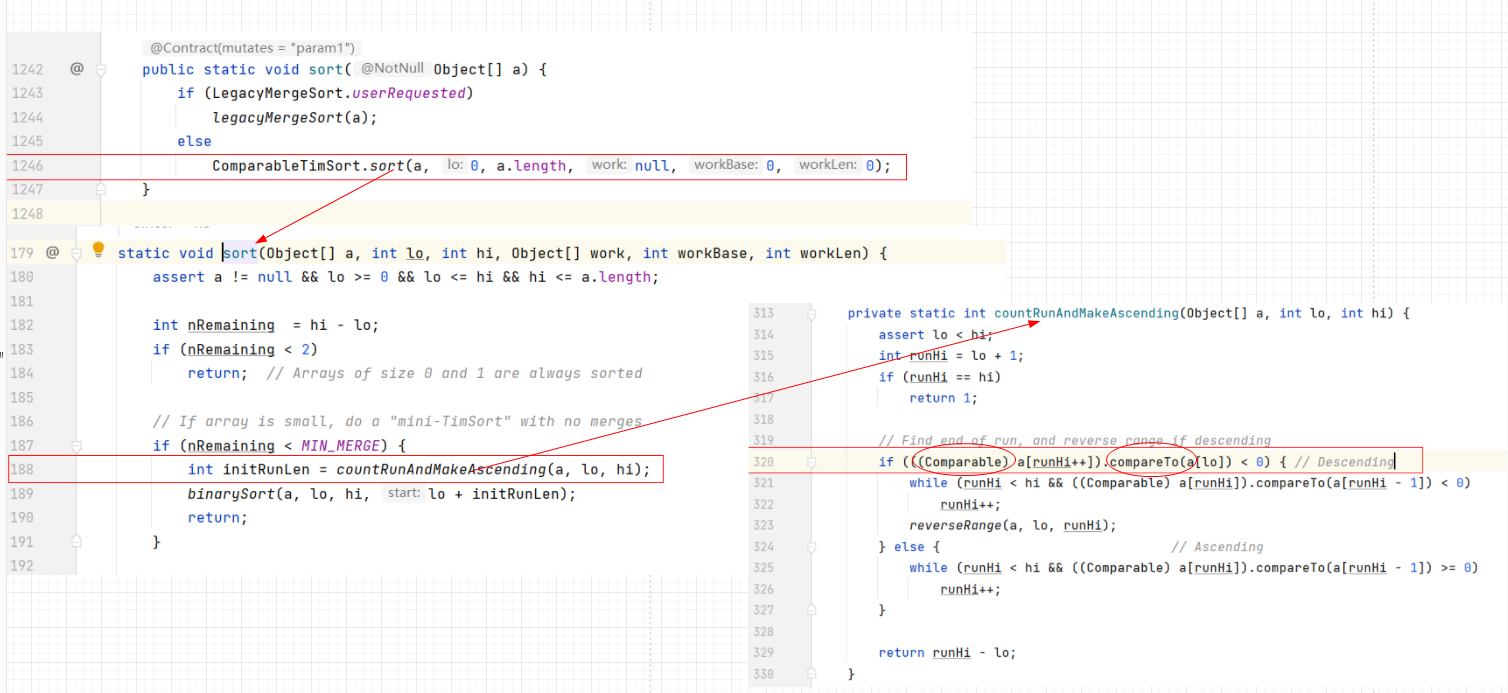This screenshot has width=1508, height=693.
Task: Click the @NotNull inlay hint
Action: point(392,69)
